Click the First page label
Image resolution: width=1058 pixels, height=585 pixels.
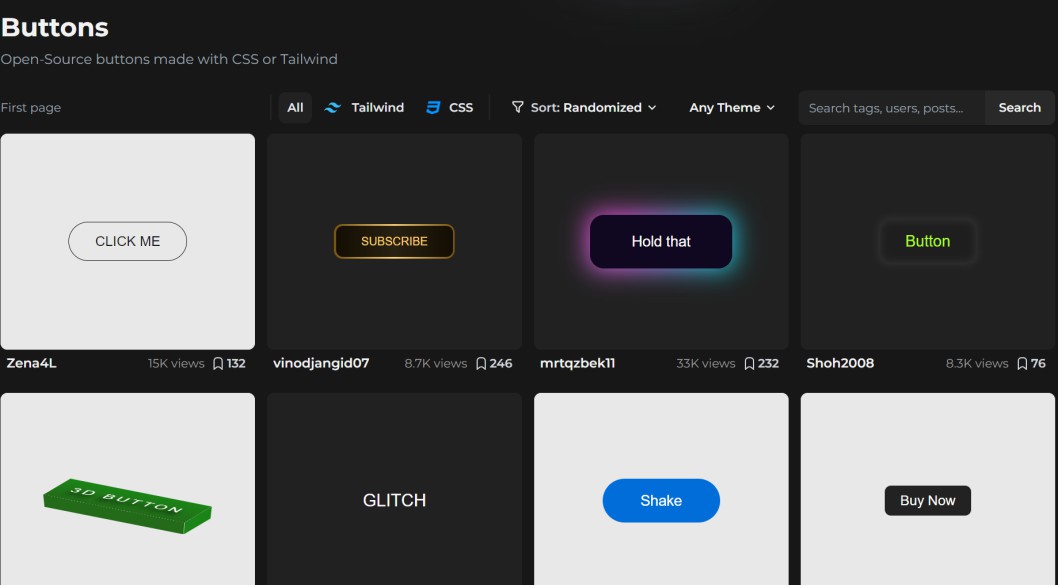[31, 108]
